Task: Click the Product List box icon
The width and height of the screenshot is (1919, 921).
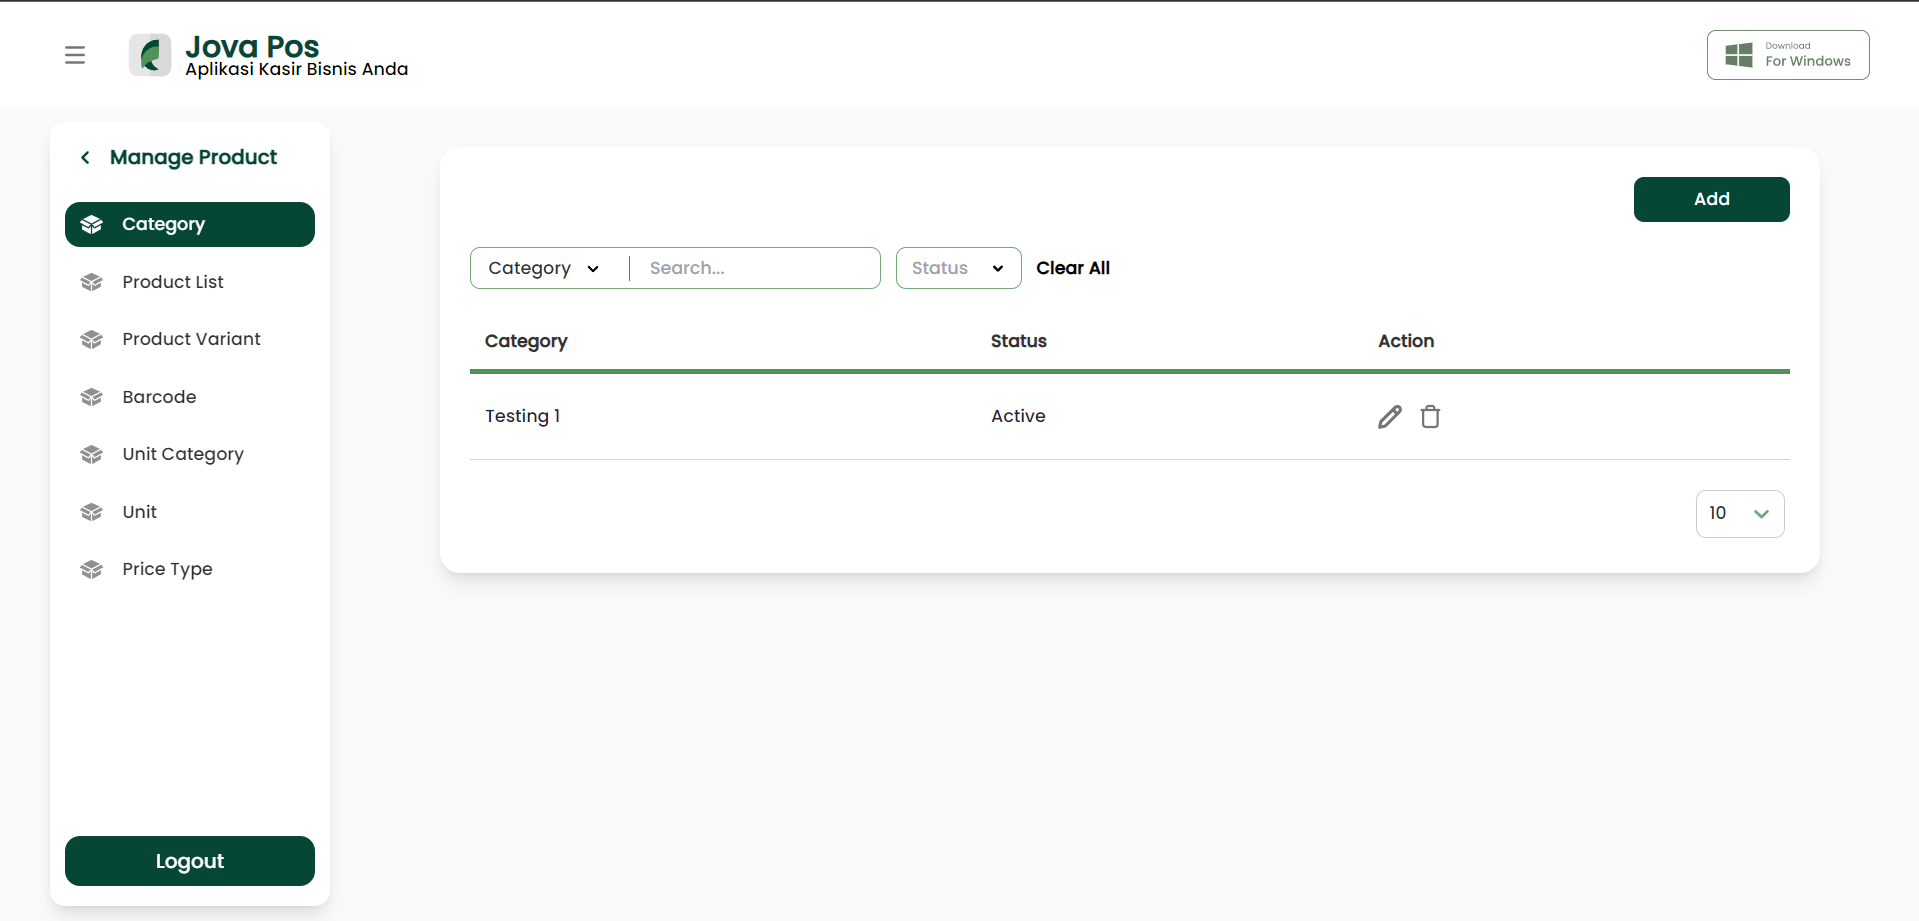Action: click(x=92, y=282)
